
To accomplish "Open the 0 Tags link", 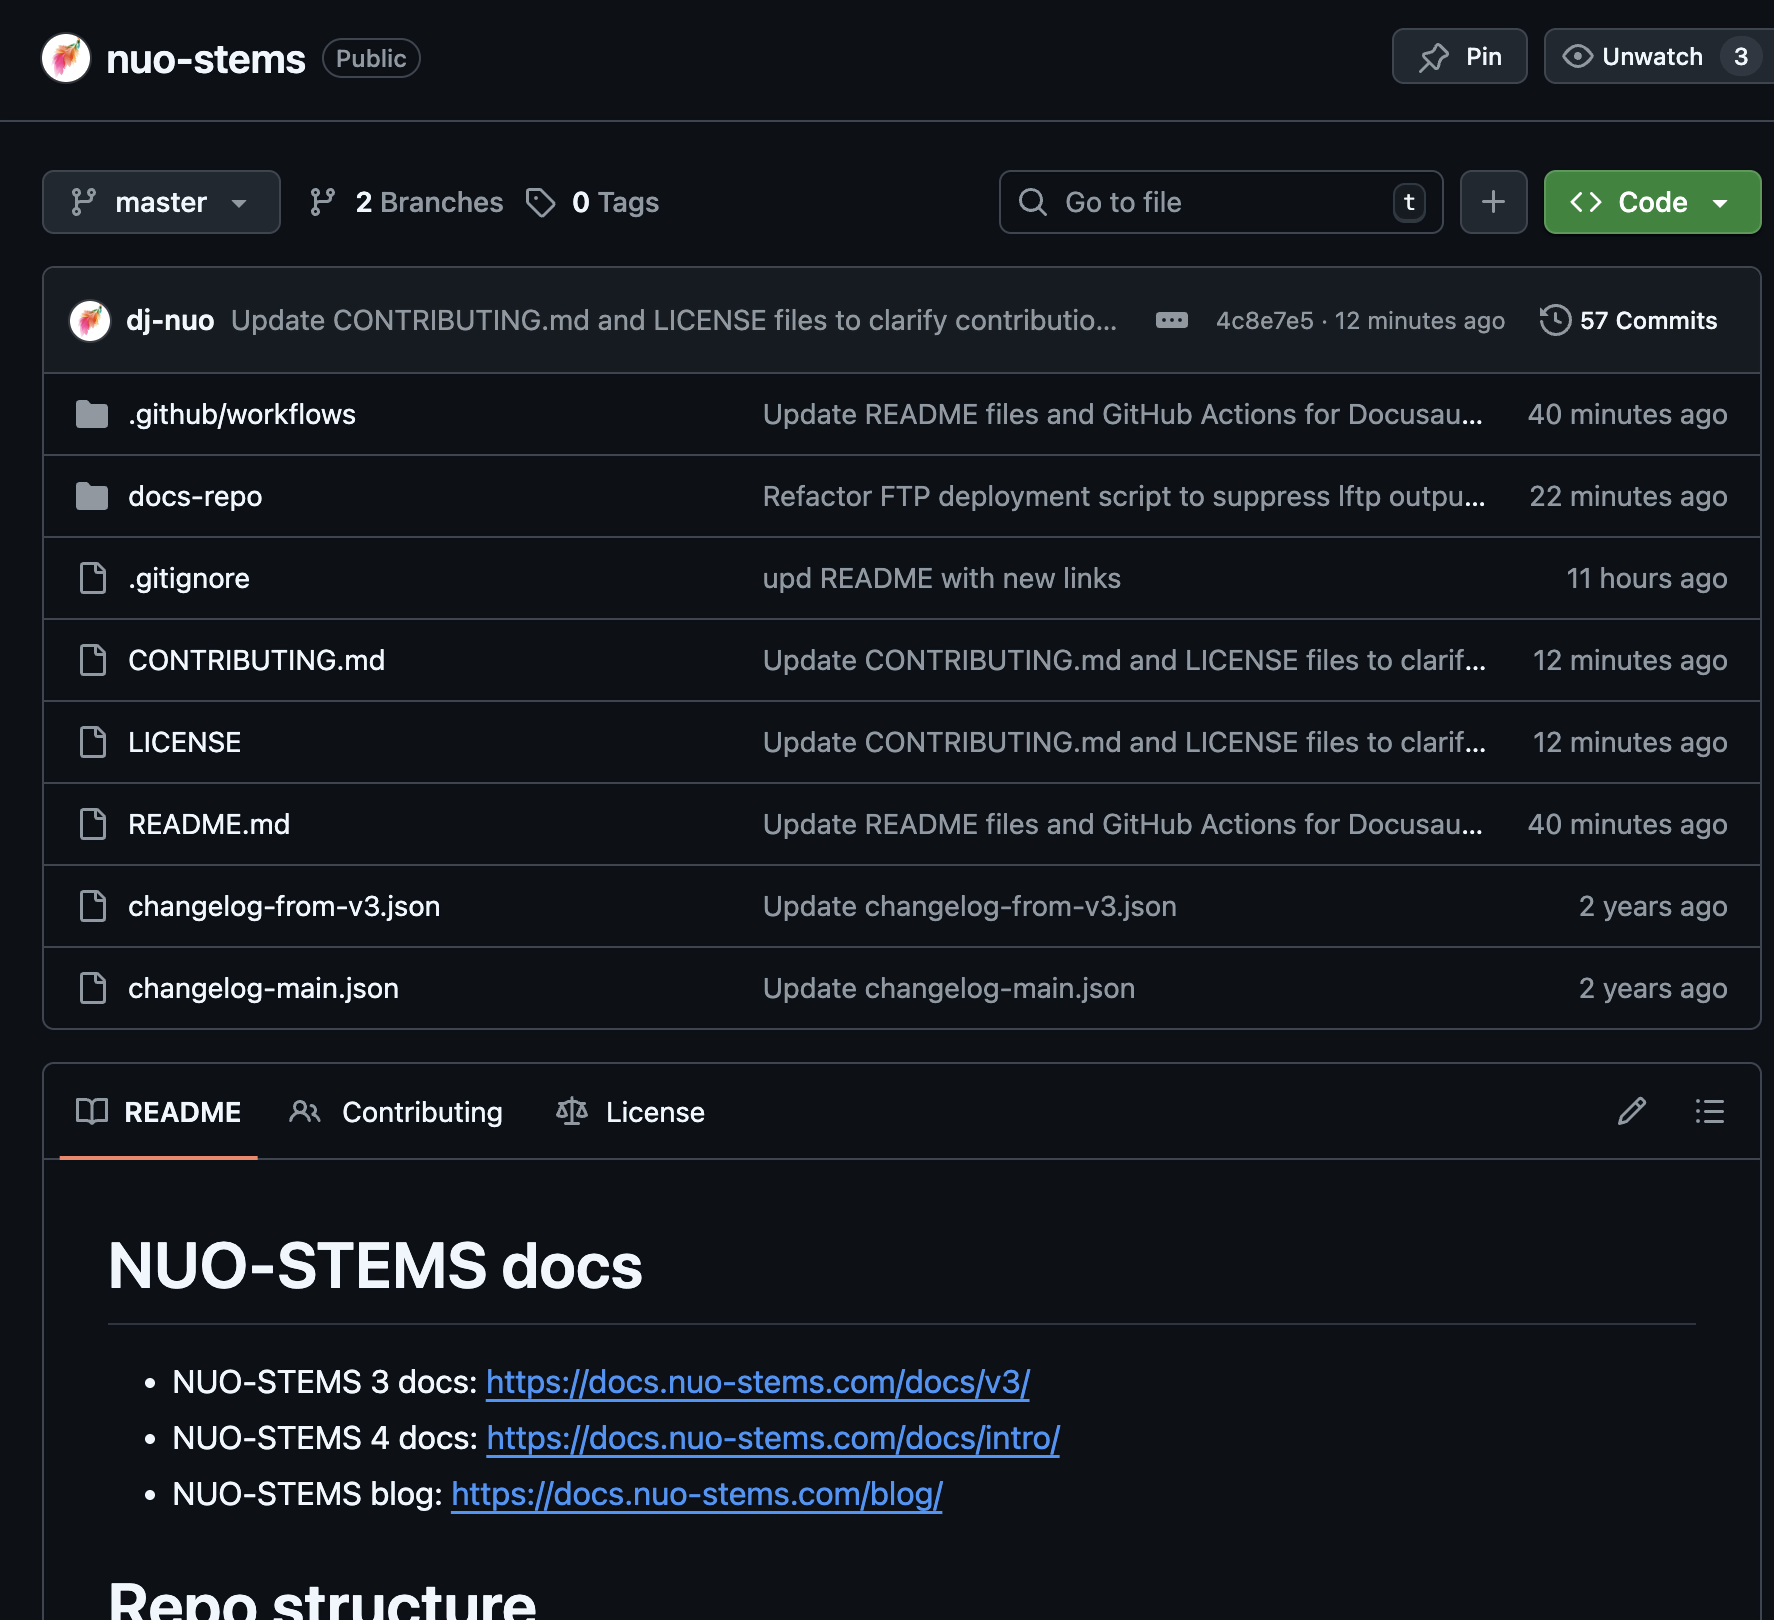I will point(615,202).
